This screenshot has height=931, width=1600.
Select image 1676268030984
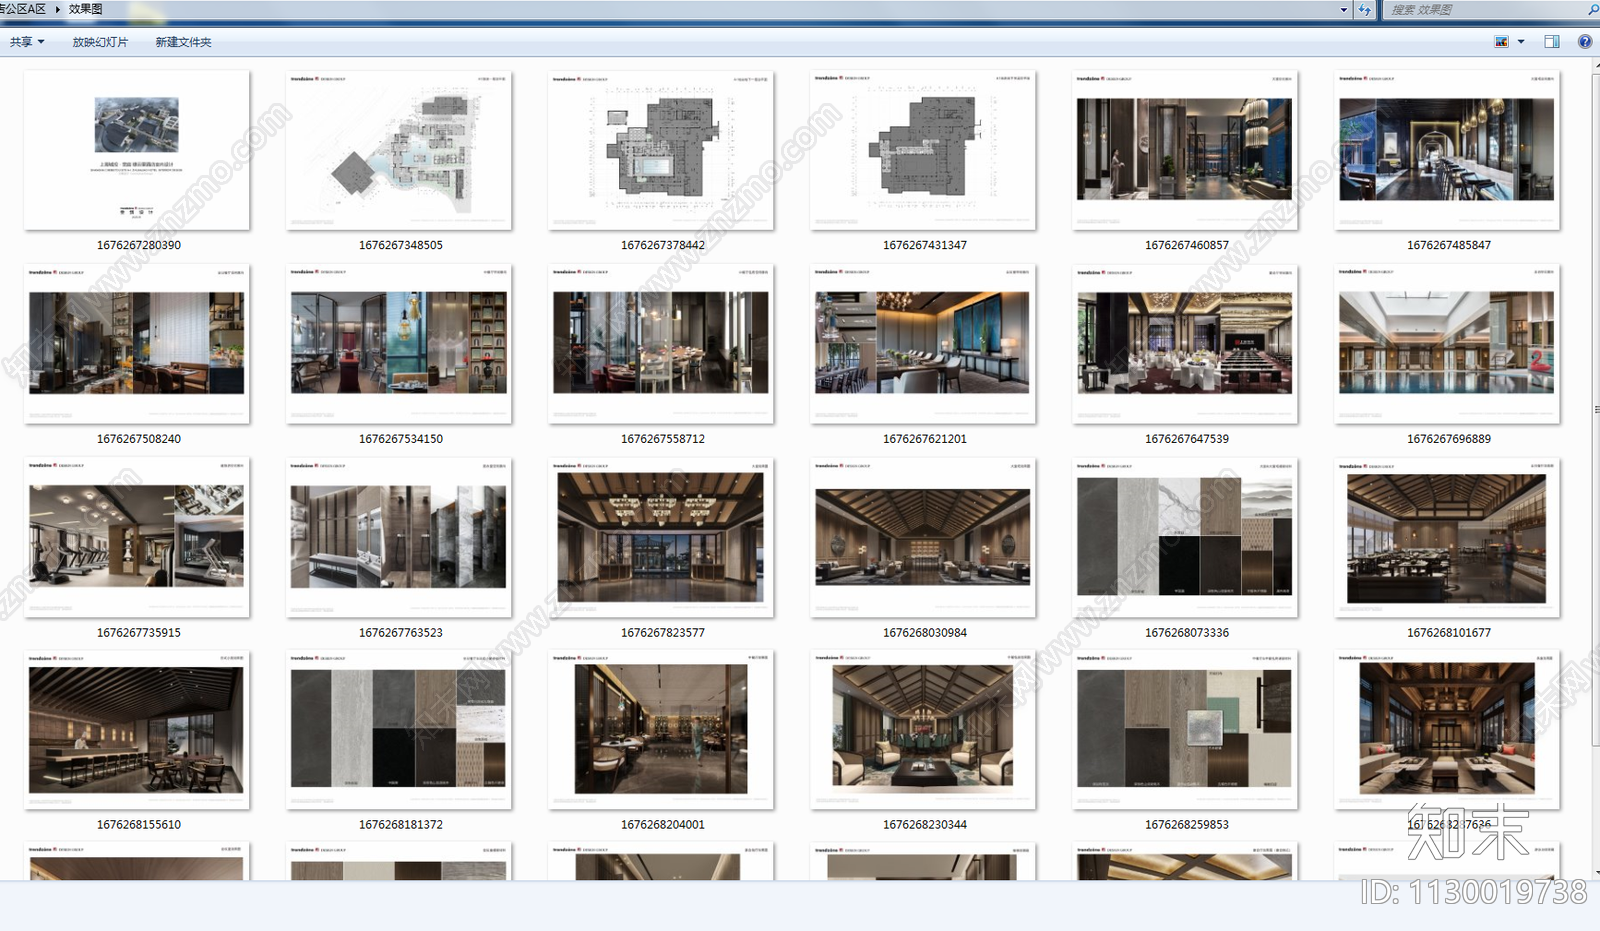click(x=923, y=538)
